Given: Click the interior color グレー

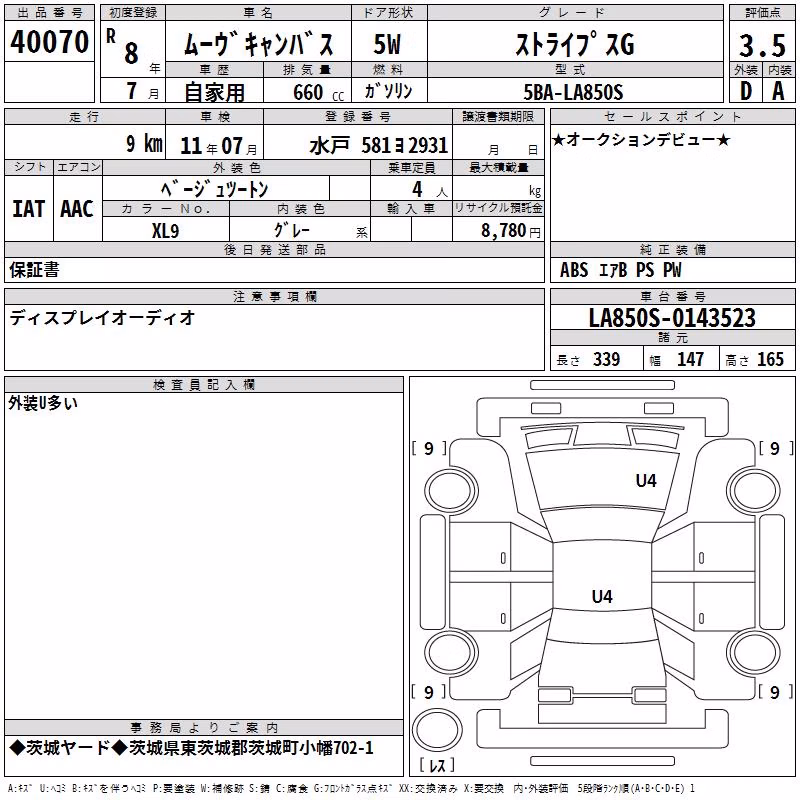Looking at the screenshot, I should 292,230.
